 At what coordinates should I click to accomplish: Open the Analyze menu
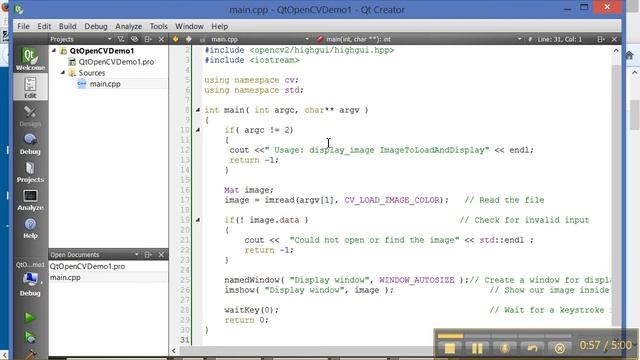129,26
